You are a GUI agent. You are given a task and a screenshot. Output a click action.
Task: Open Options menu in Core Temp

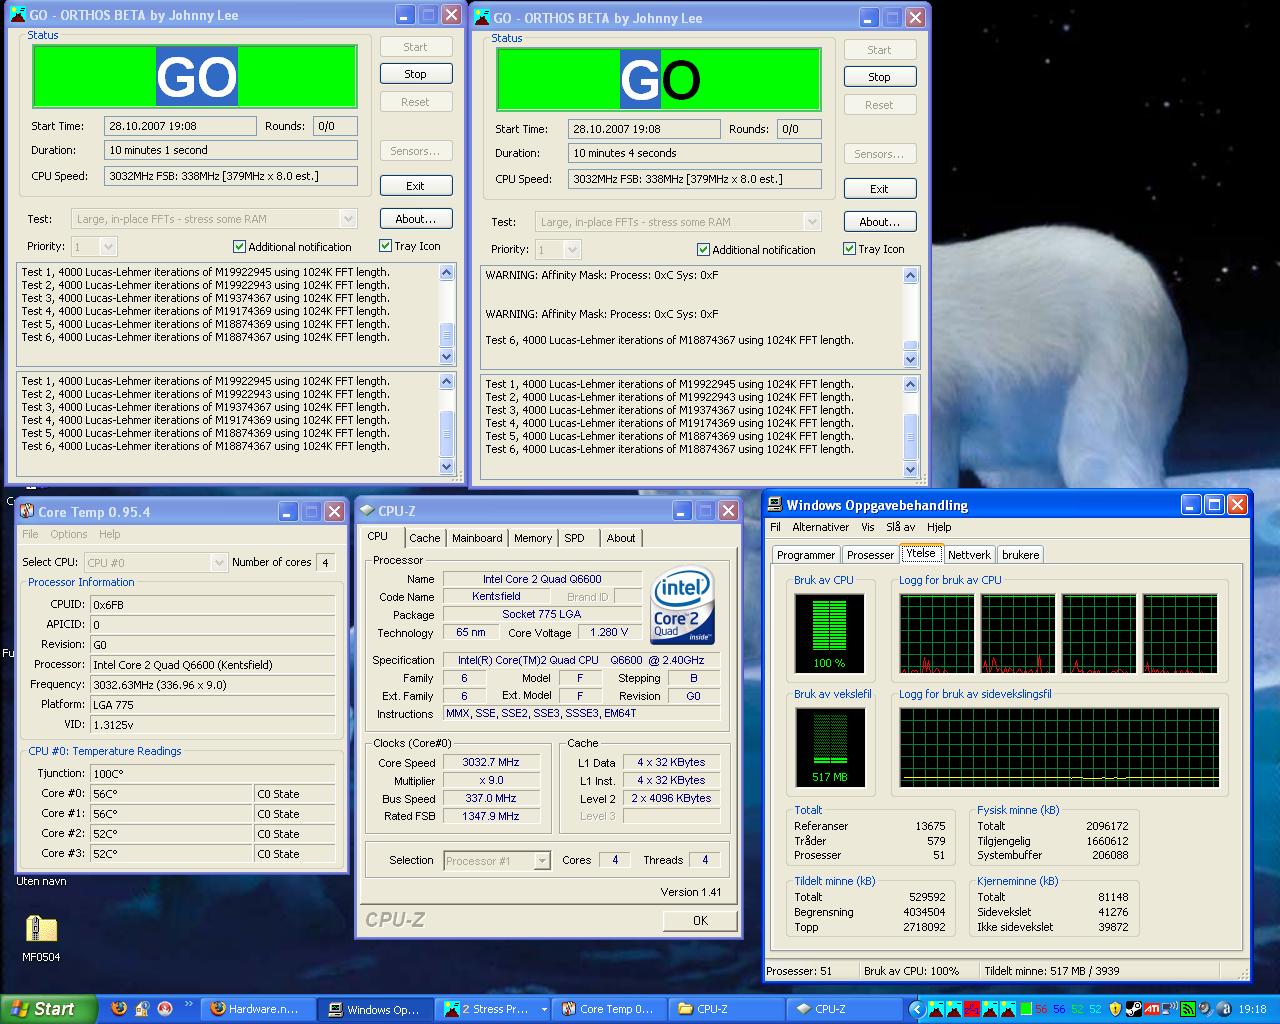(69, 534)
